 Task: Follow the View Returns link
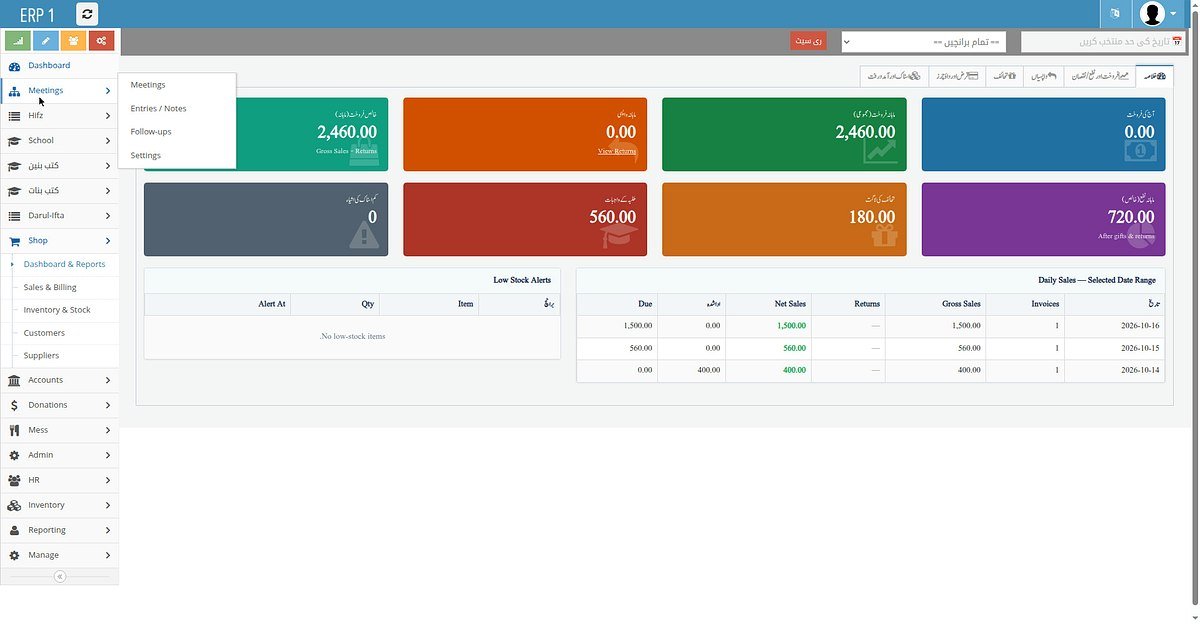[617, 151]
